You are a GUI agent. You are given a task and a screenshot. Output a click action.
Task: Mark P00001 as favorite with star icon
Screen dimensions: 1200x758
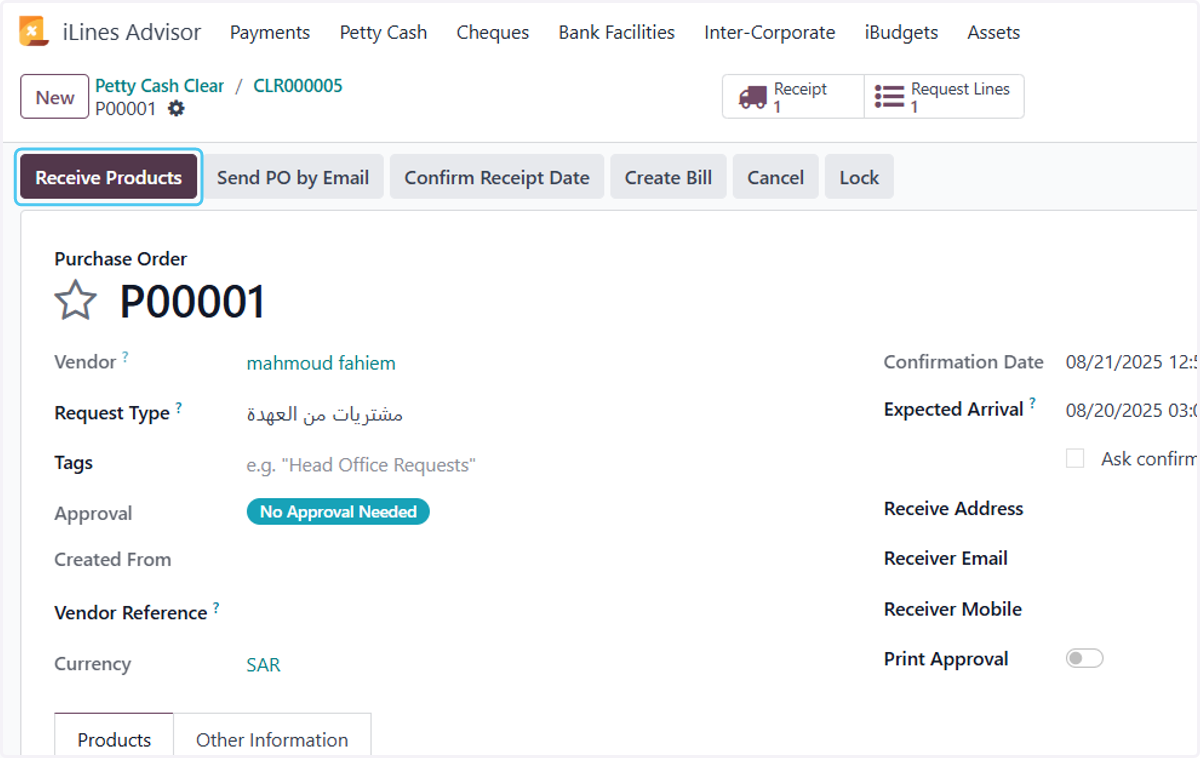[x=75, y=301]
